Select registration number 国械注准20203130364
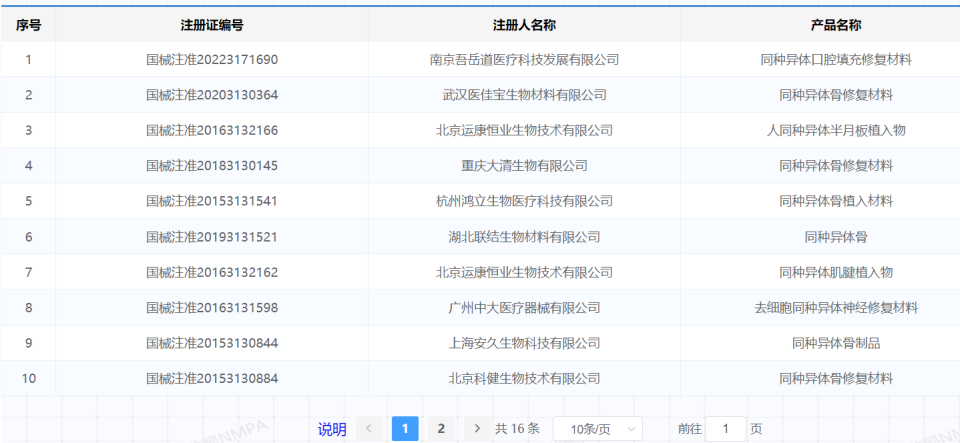This screenshot has width=960, height=443. pos(212,95)
